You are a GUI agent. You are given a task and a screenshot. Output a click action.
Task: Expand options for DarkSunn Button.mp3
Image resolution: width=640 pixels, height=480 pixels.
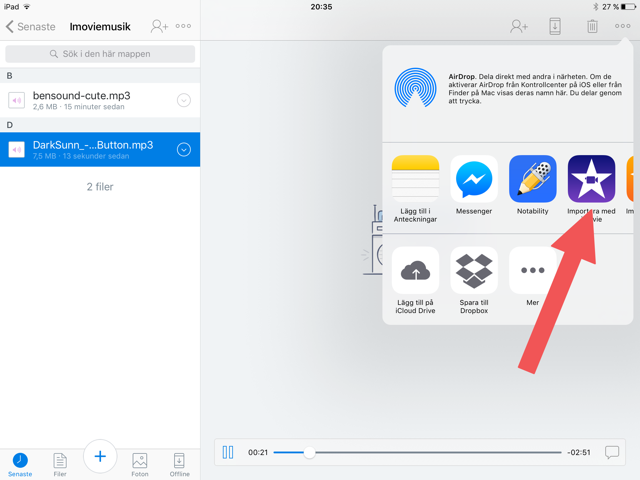[x=184, y=150]
